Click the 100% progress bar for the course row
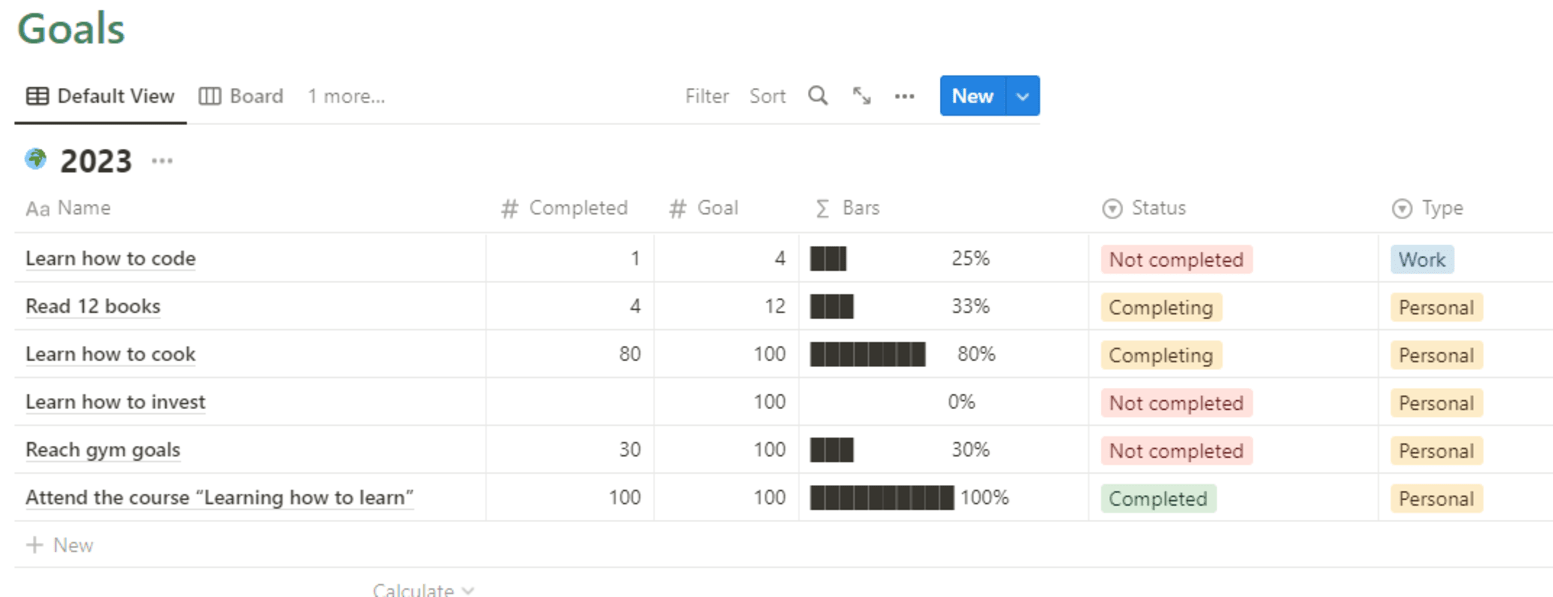This screenshot has width=1553, height=597. coord(882,498)
